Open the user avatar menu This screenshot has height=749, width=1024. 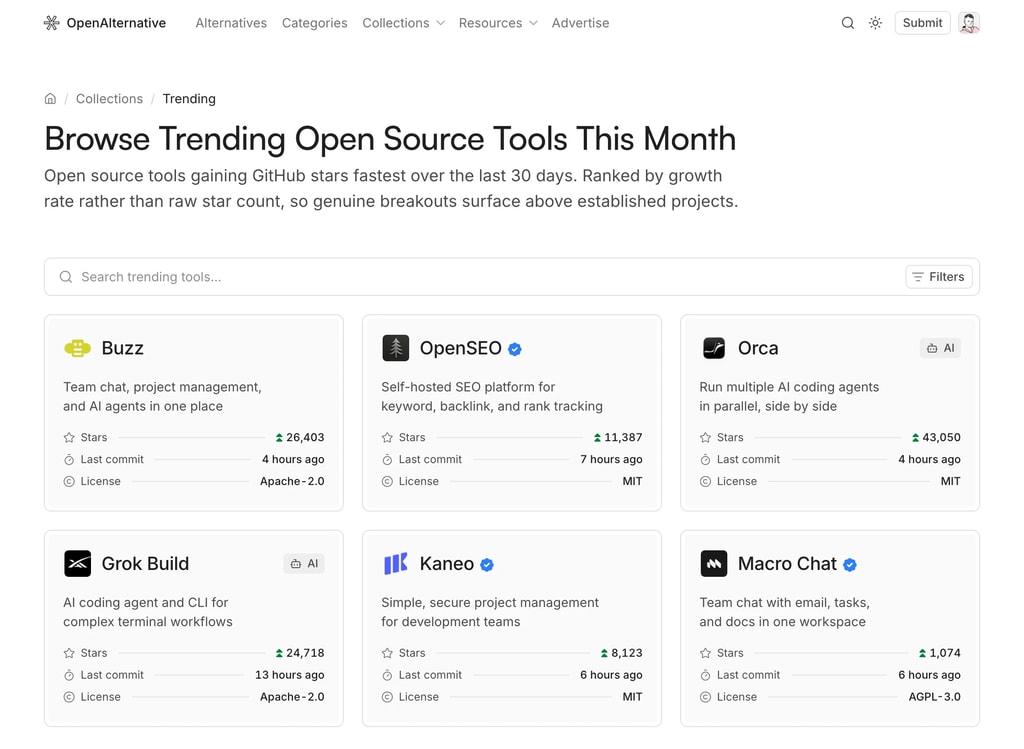(x=969, y=23)
